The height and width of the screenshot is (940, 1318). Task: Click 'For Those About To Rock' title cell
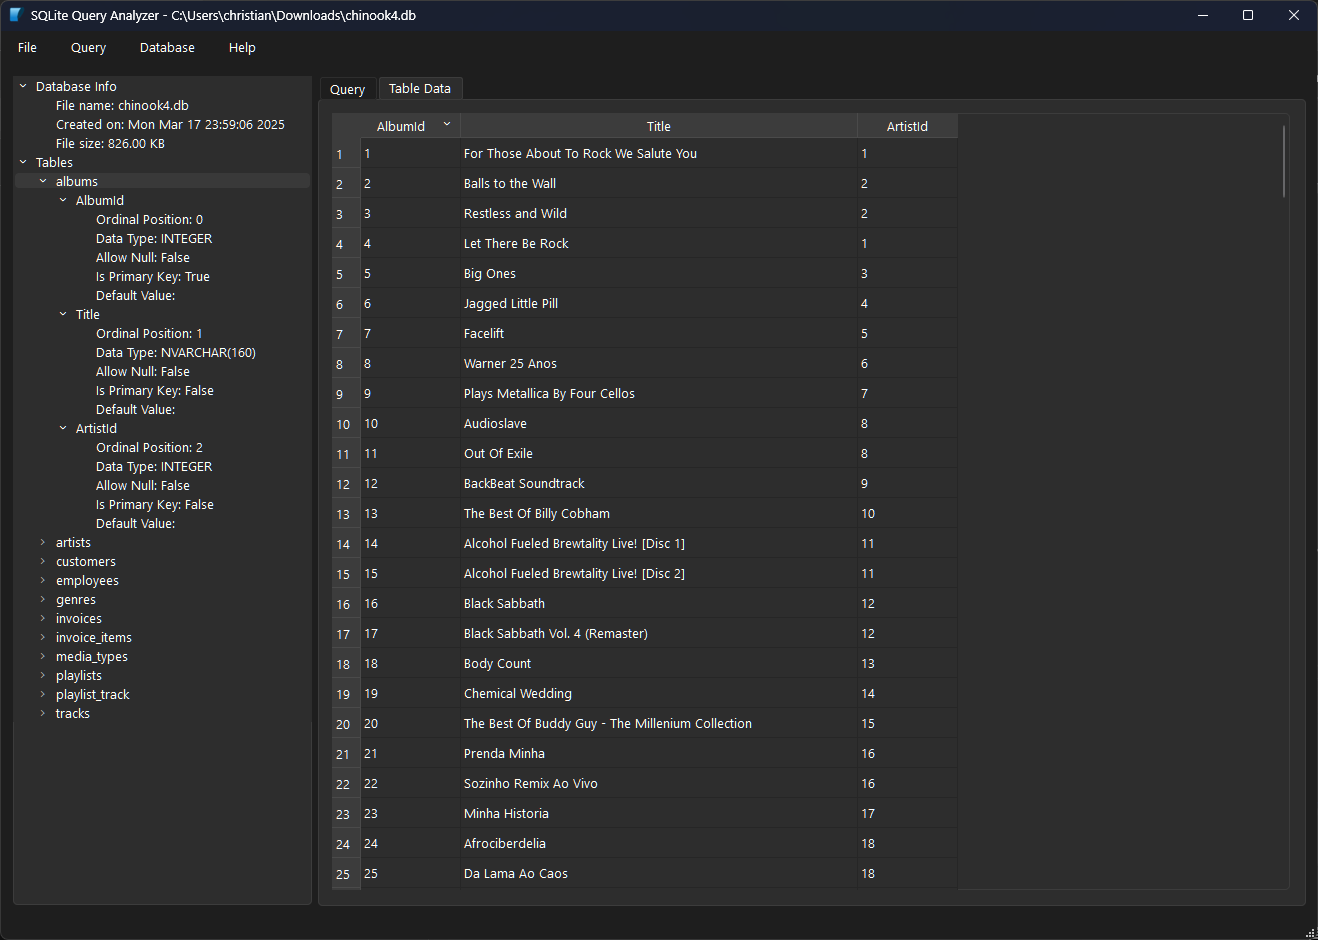pos(658,153)
